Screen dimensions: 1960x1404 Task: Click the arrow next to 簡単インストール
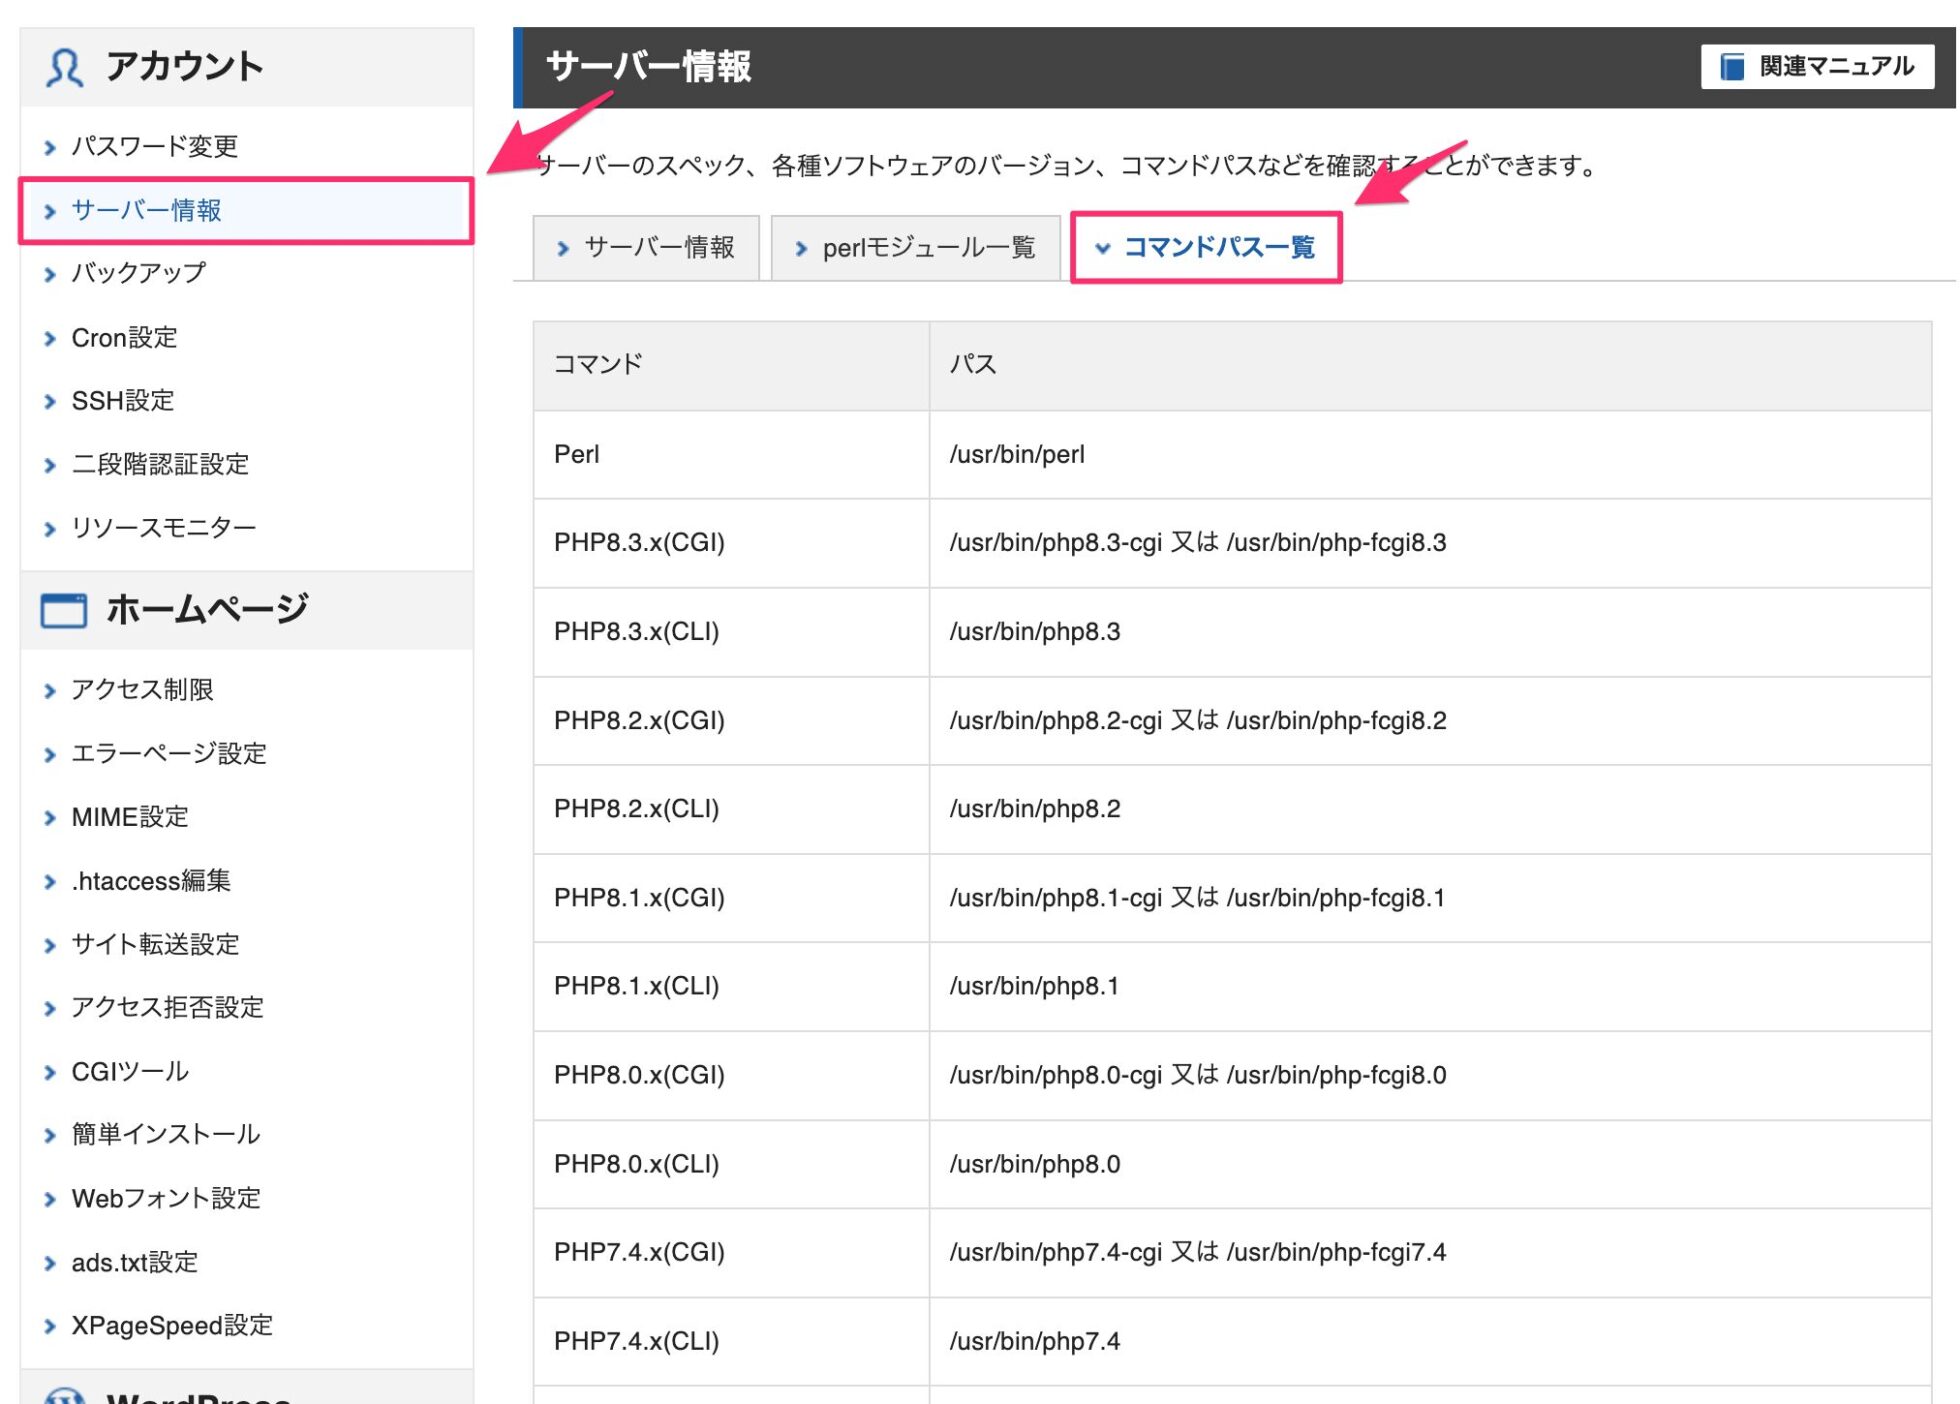pos(50,1136)
